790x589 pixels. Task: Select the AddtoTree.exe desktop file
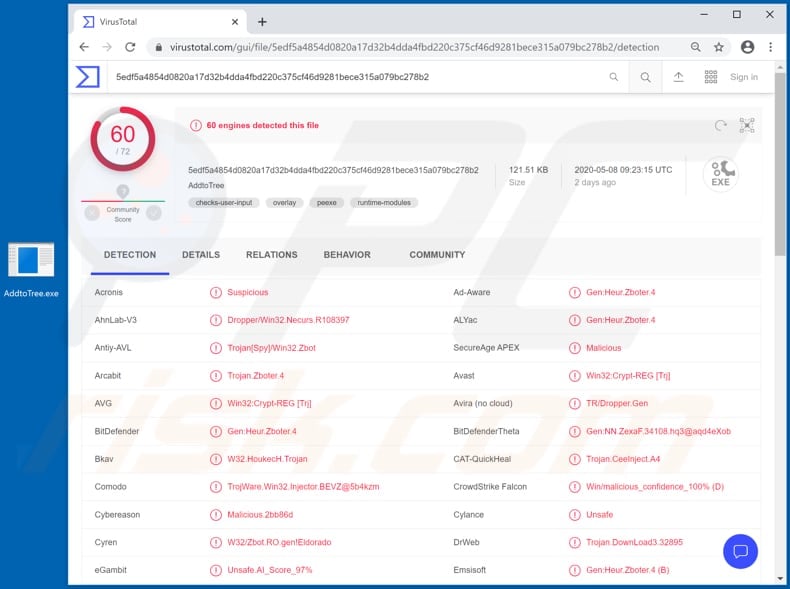(31, 271)
